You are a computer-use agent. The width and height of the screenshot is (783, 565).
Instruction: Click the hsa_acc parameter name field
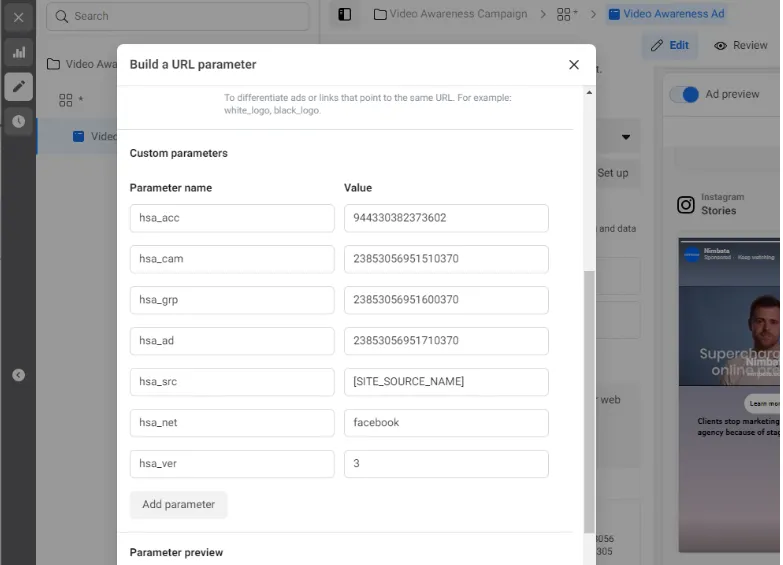tap(232, 218)
